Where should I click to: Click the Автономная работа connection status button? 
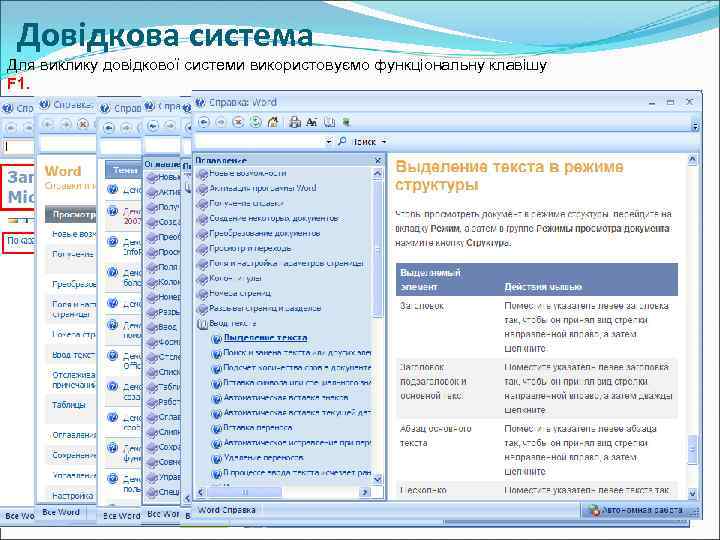[x=640, y=511]
